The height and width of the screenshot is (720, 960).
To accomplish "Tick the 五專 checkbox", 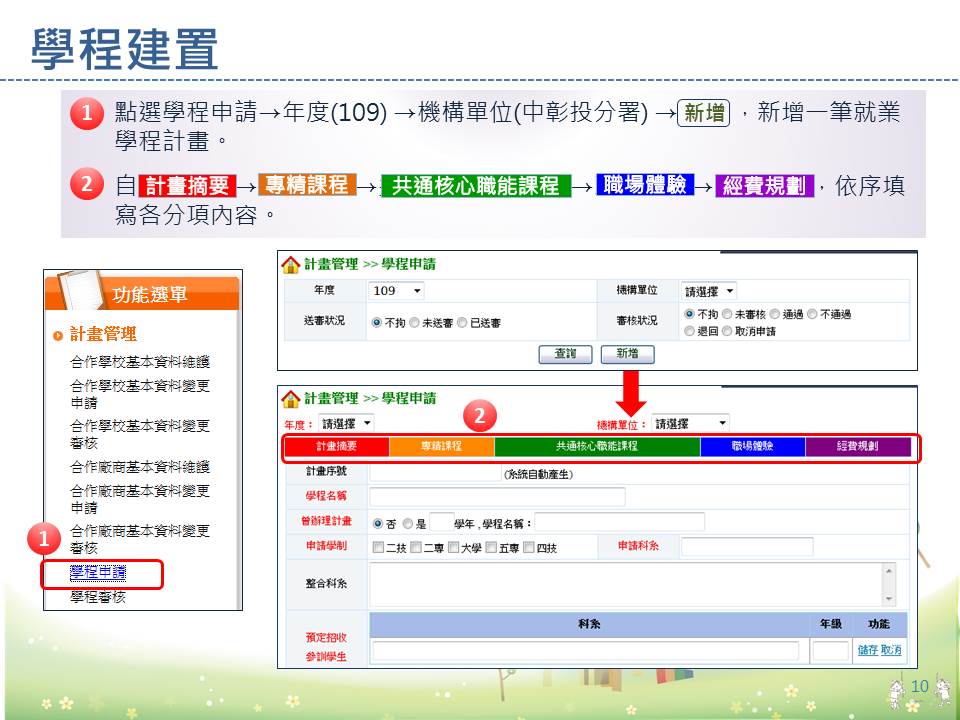I will [x=491, y=547].
